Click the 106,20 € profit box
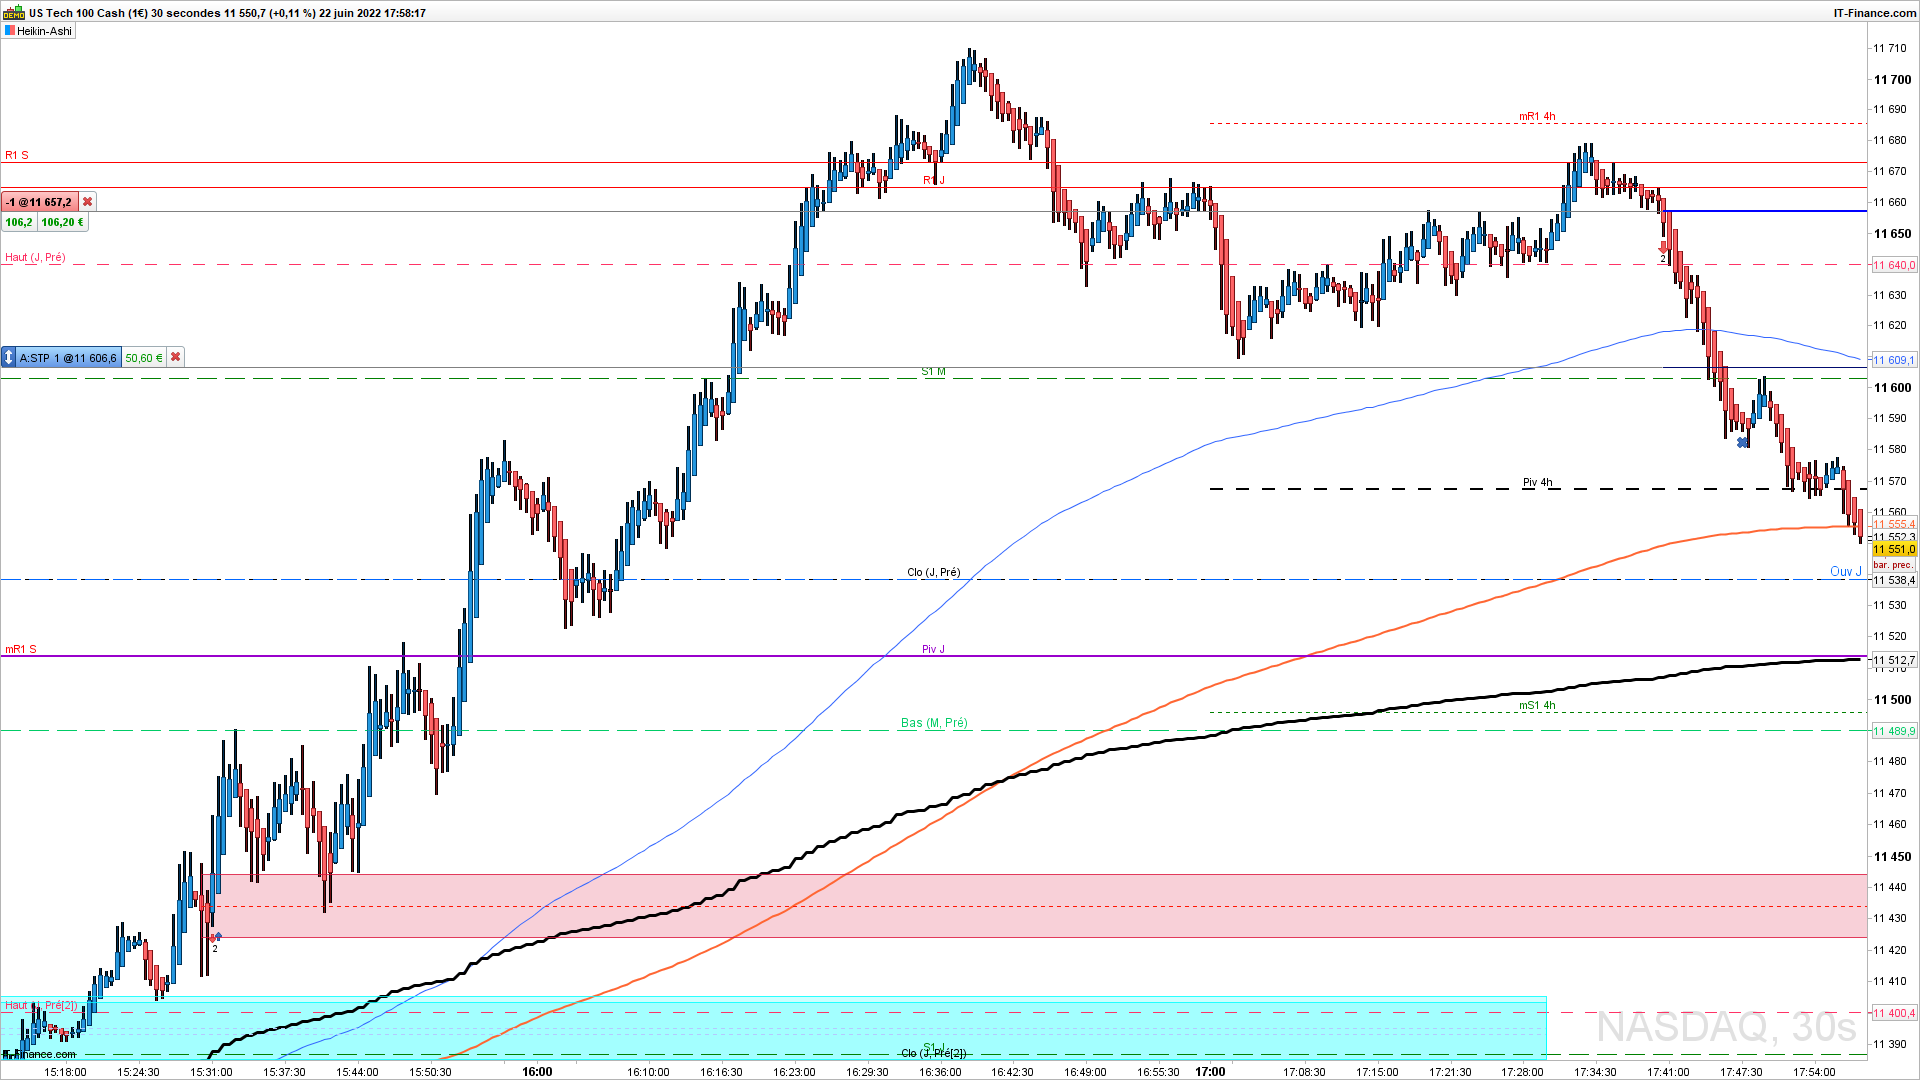Screen dimensions: 1920x1080 (x=62, y=222)
